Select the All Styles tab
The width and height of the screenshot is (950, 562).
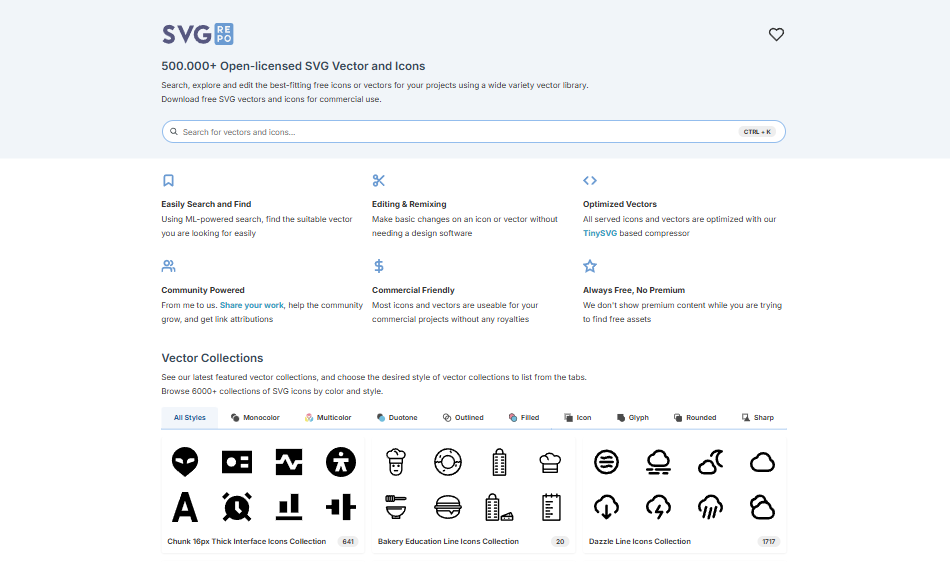click(190, 418)
